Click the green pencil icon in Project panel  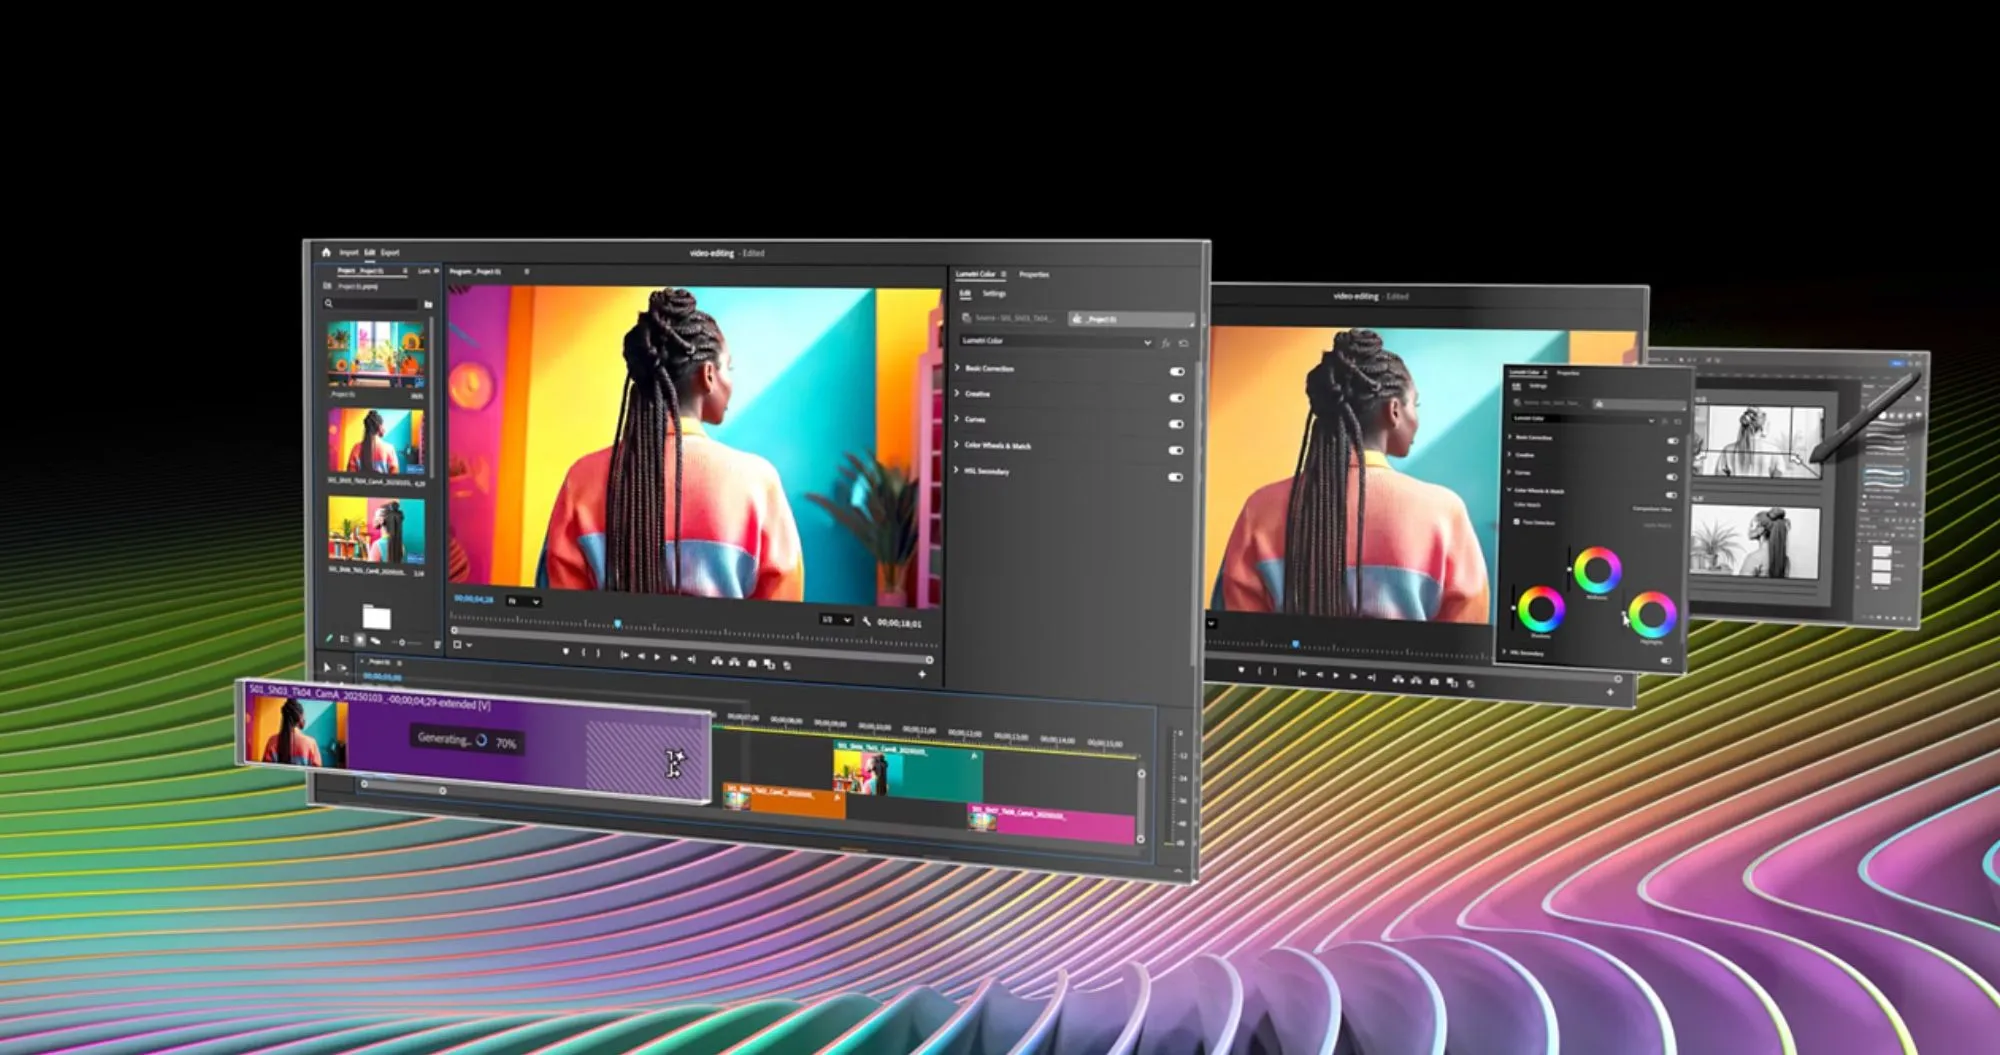pos(329,638)
